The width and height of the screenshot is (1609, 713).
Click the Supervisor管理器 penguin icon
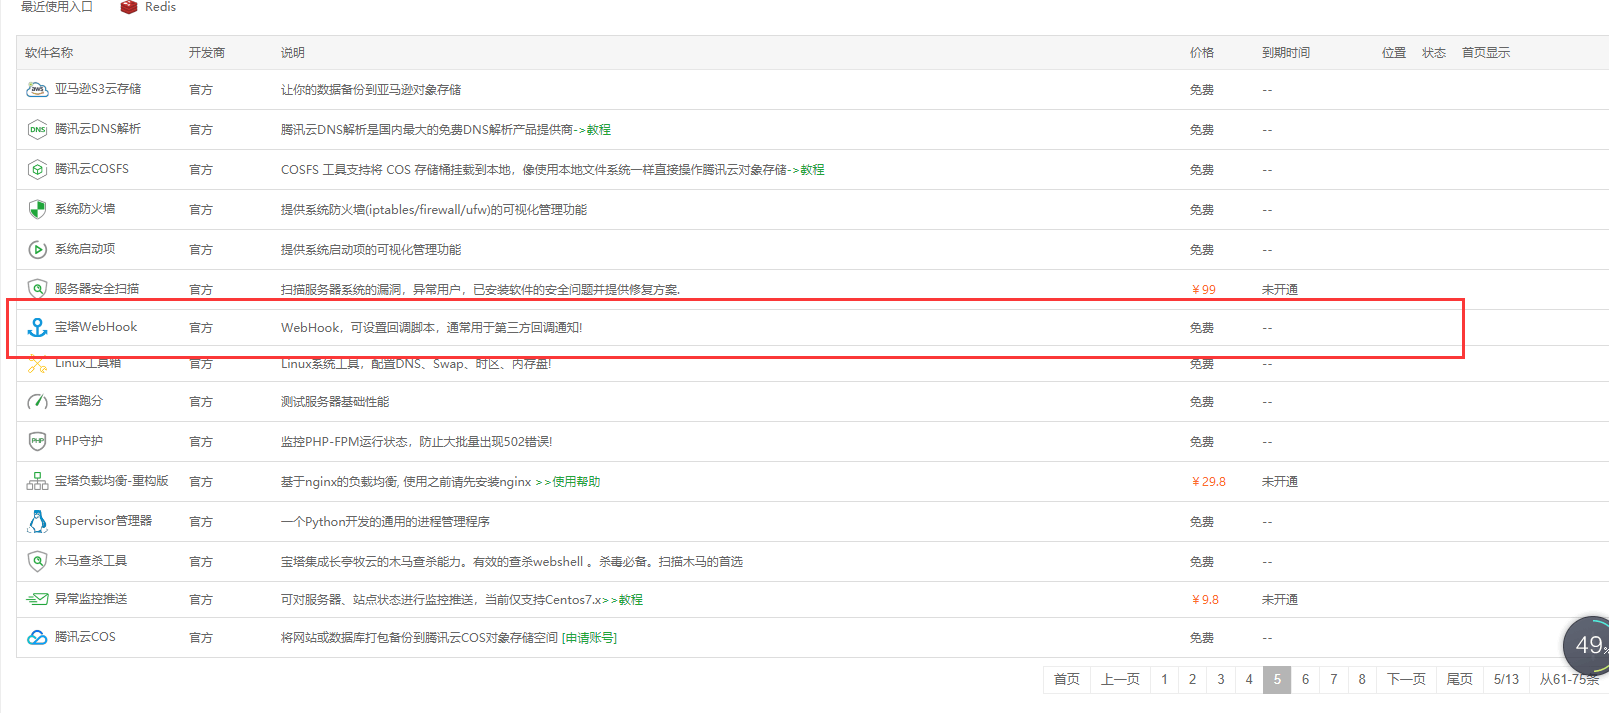point(37,521)
